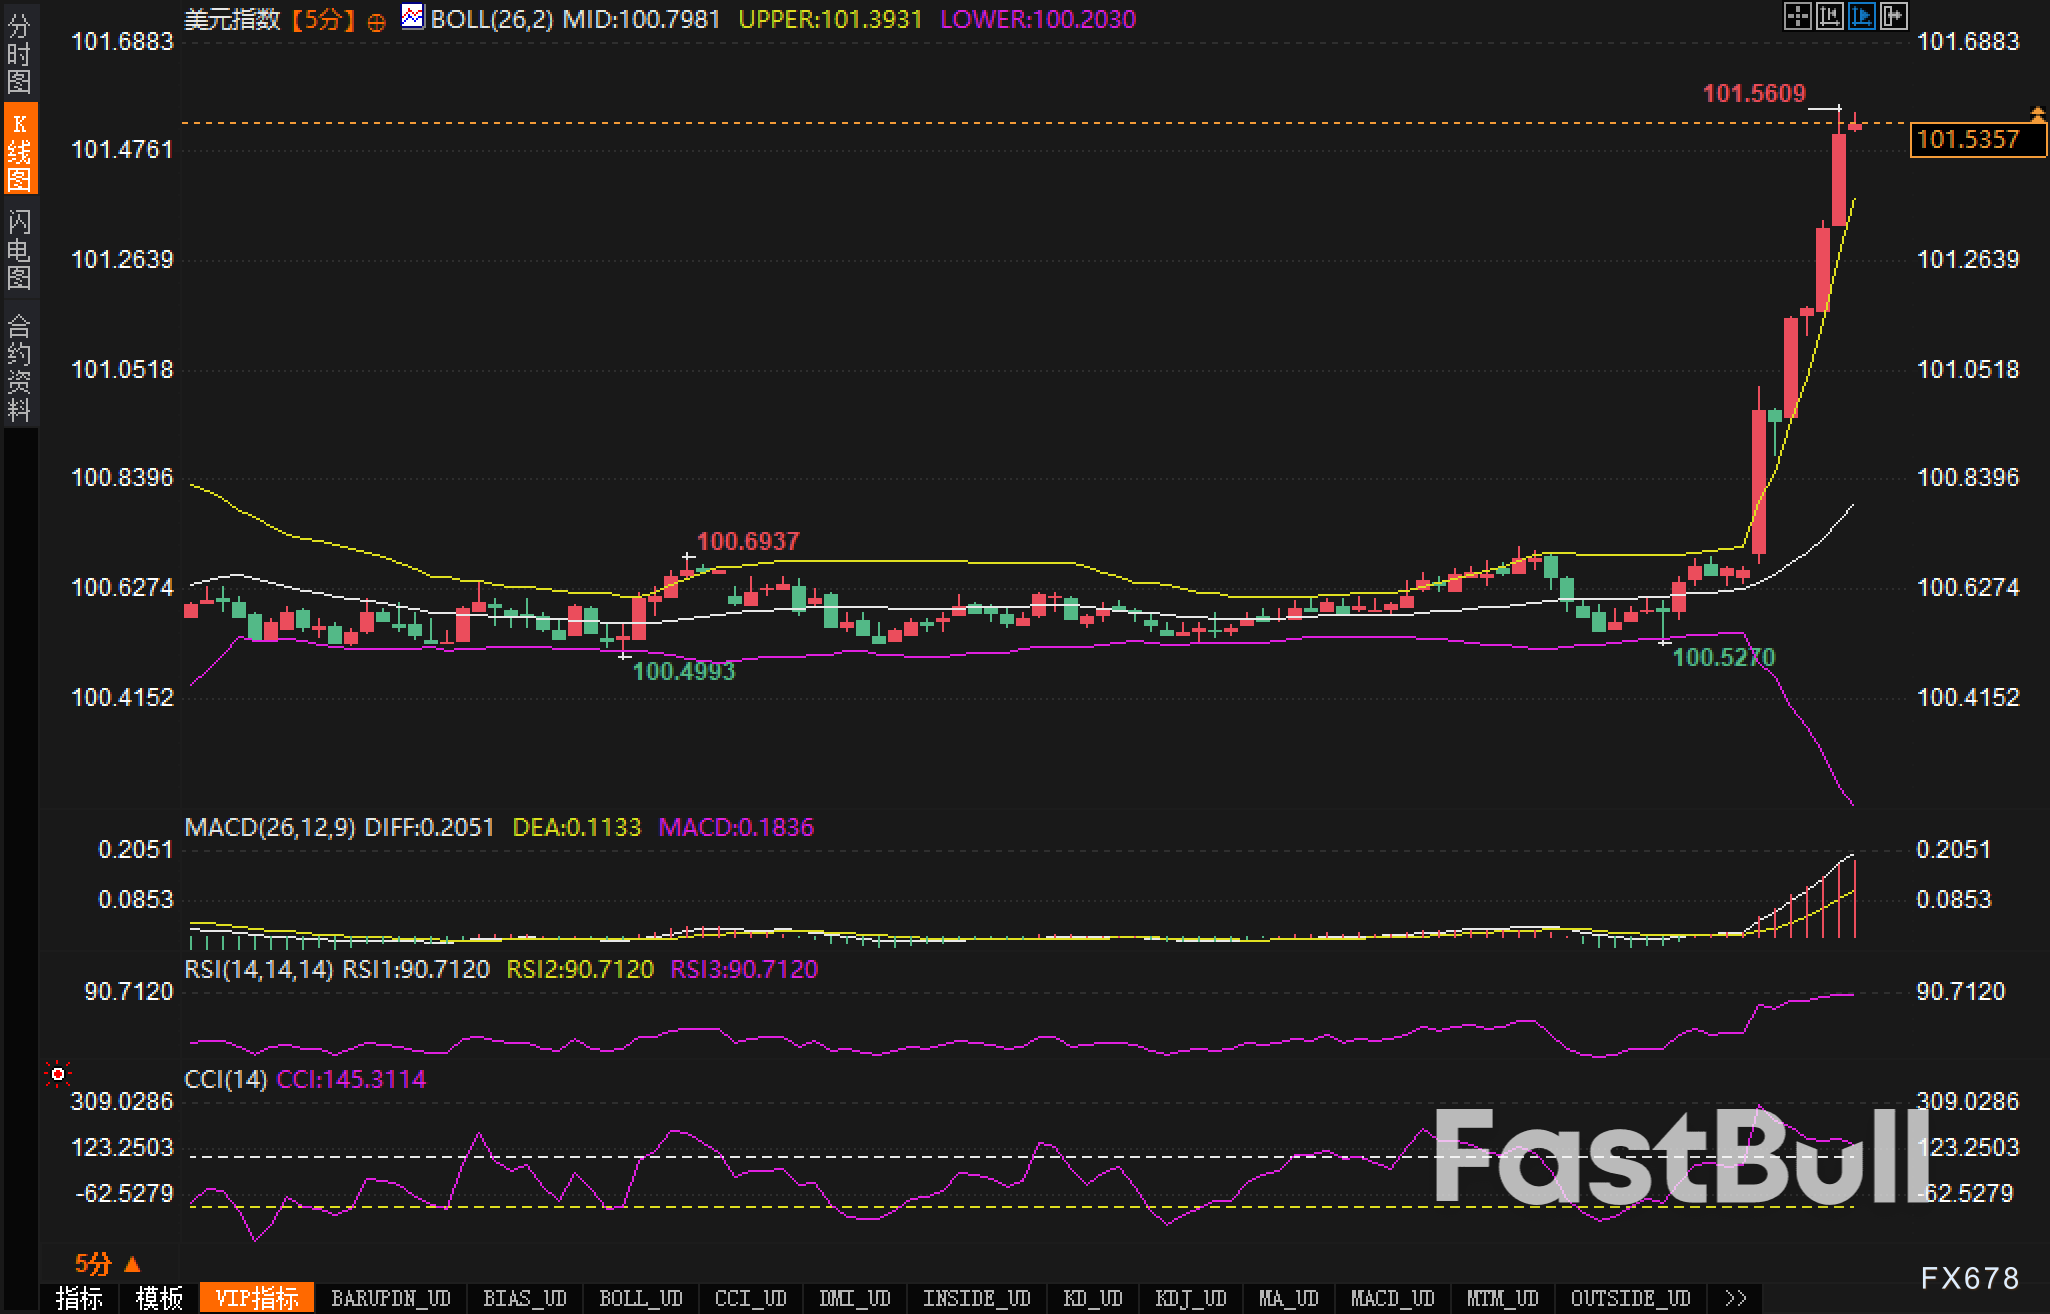Click the current price label 101.5357

click(x=1968, y=140)
